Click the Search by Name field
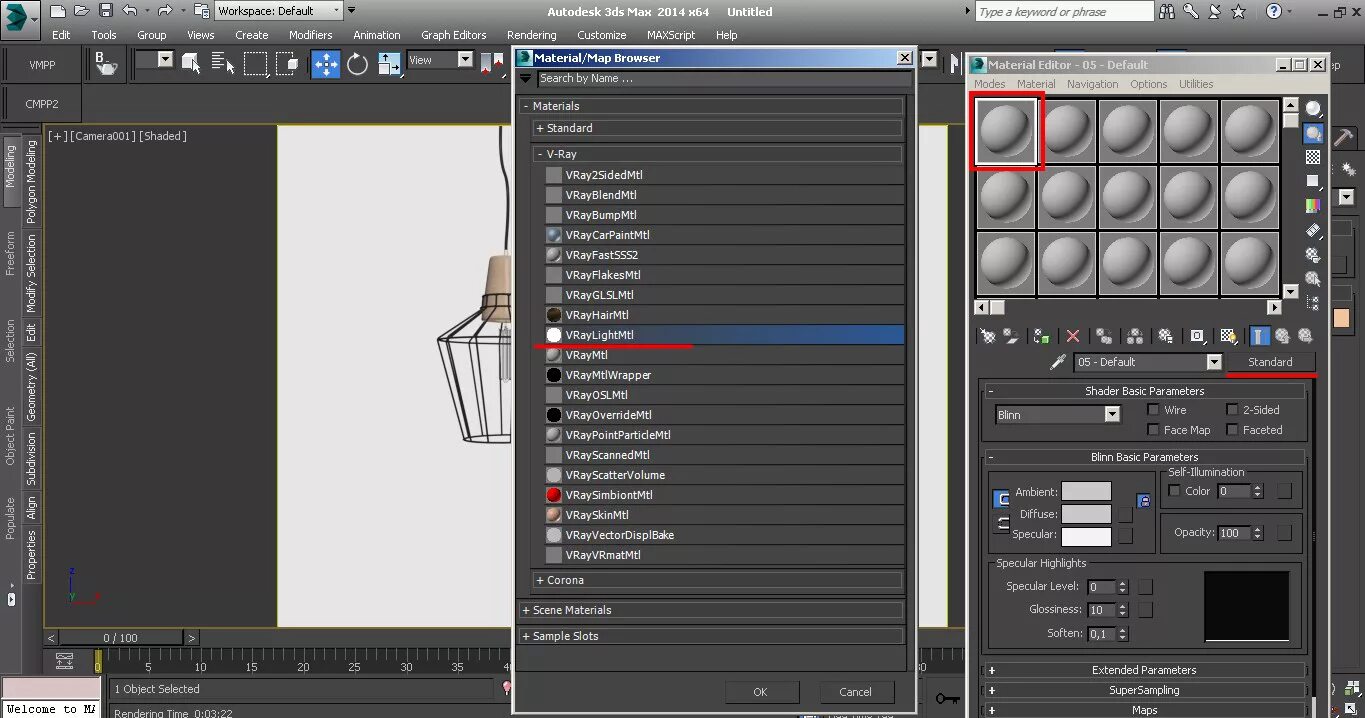Screen dimensions: 1365x718 pyautogui.click(x=724, y=78)
